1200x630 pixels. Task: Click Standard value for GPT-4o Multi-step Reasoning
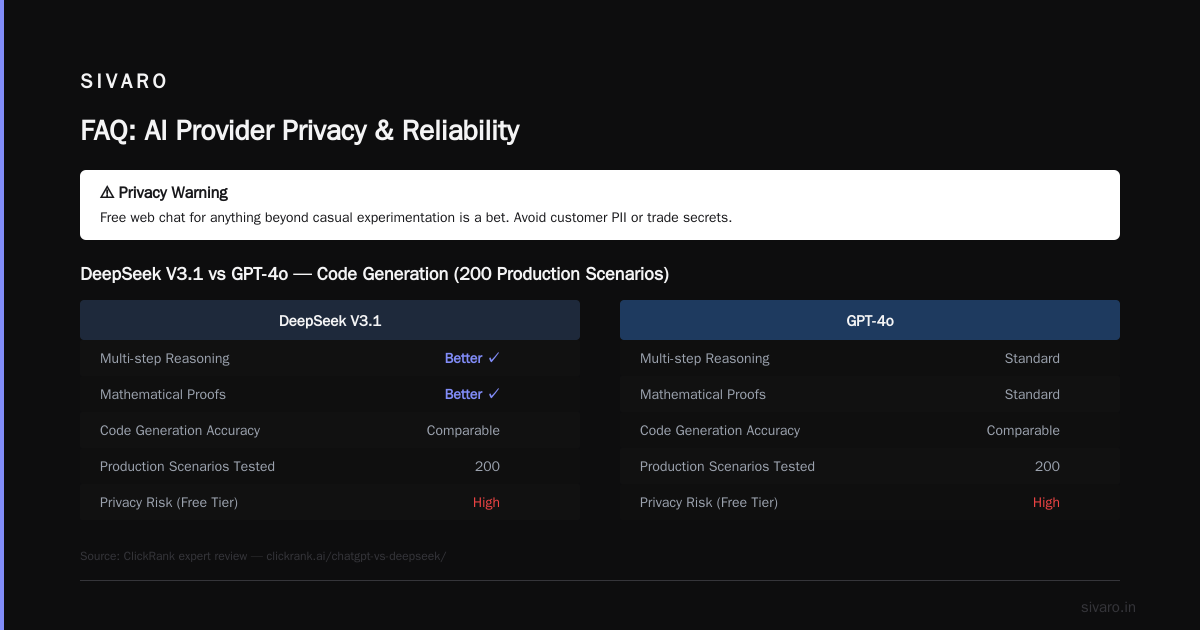coord(1032,358)
